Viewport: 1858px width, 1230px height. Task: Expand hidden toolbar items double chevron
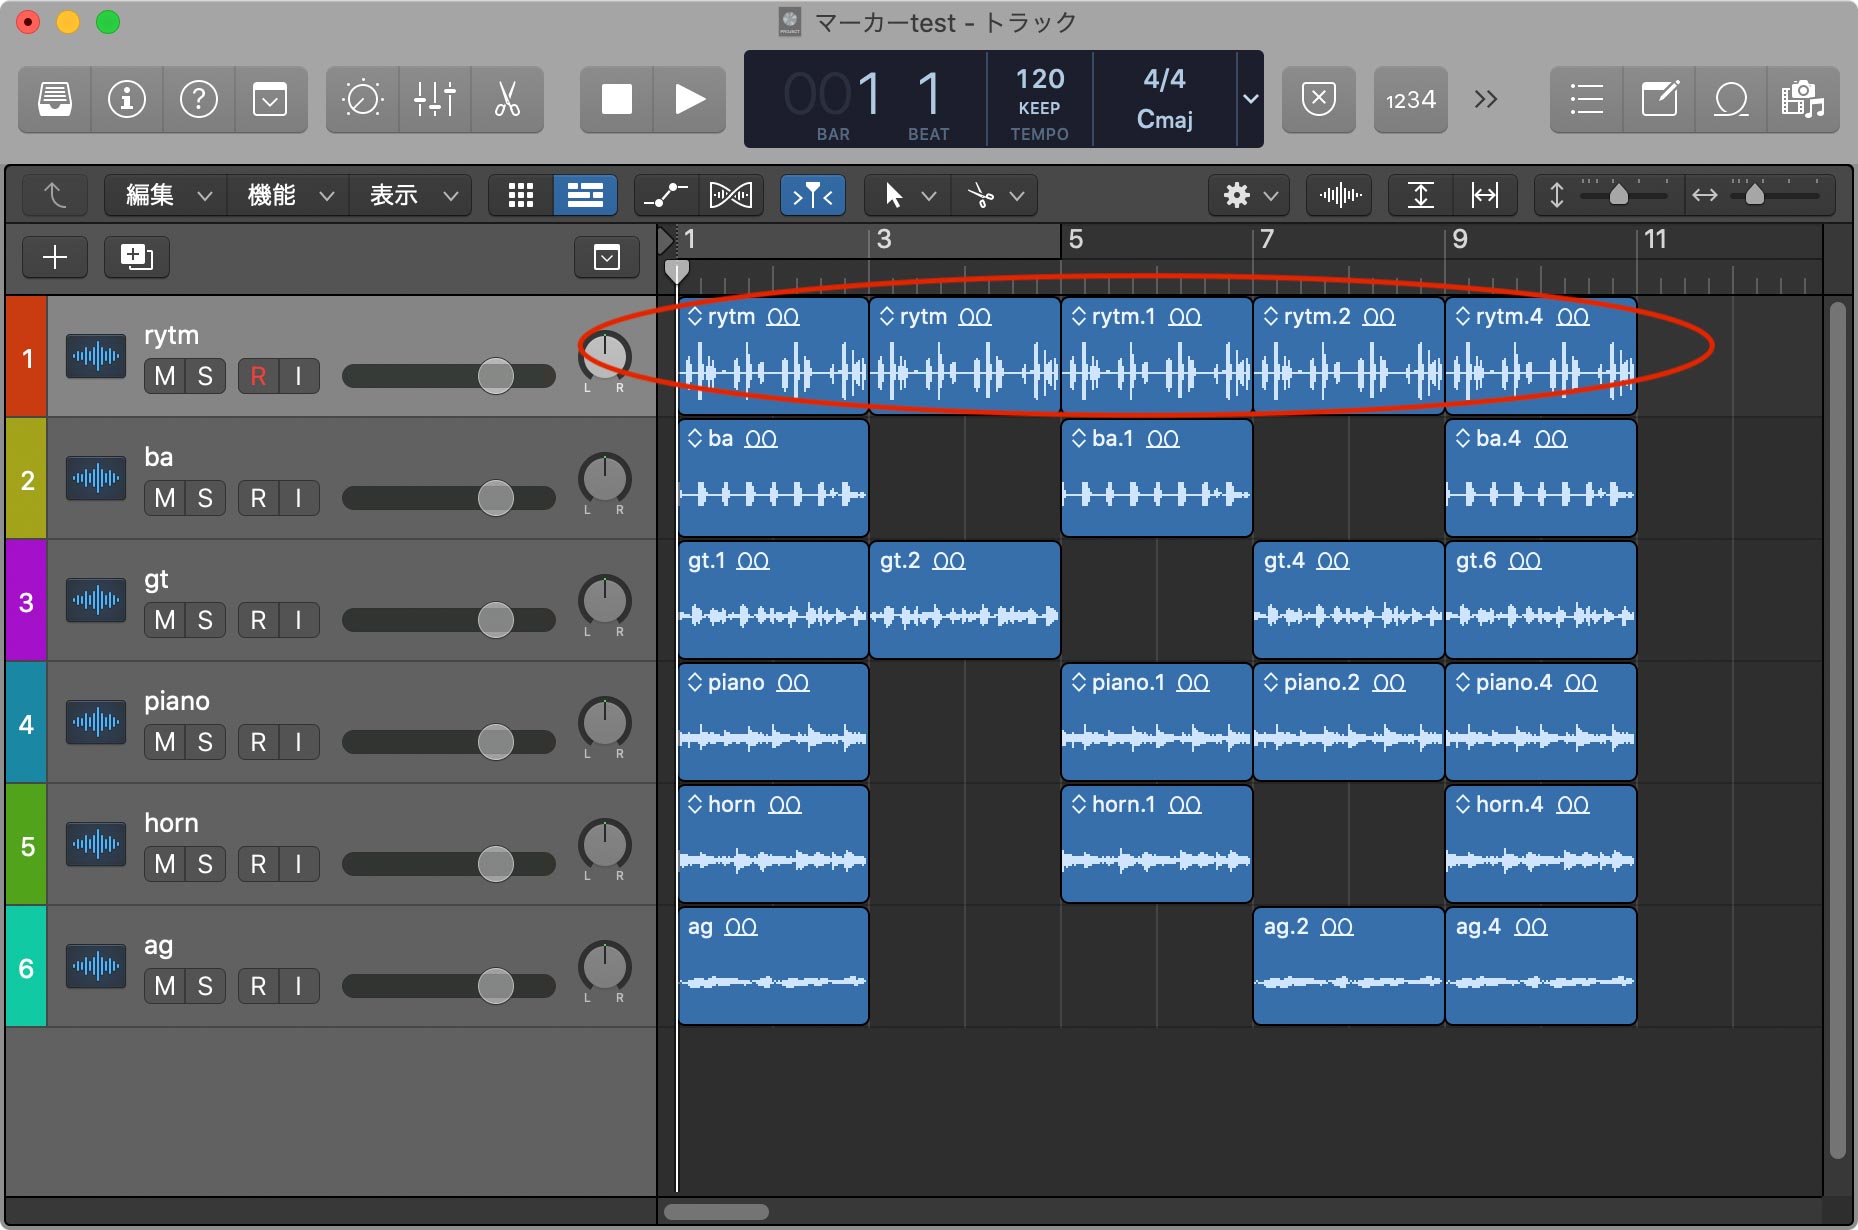(1486, 100)
